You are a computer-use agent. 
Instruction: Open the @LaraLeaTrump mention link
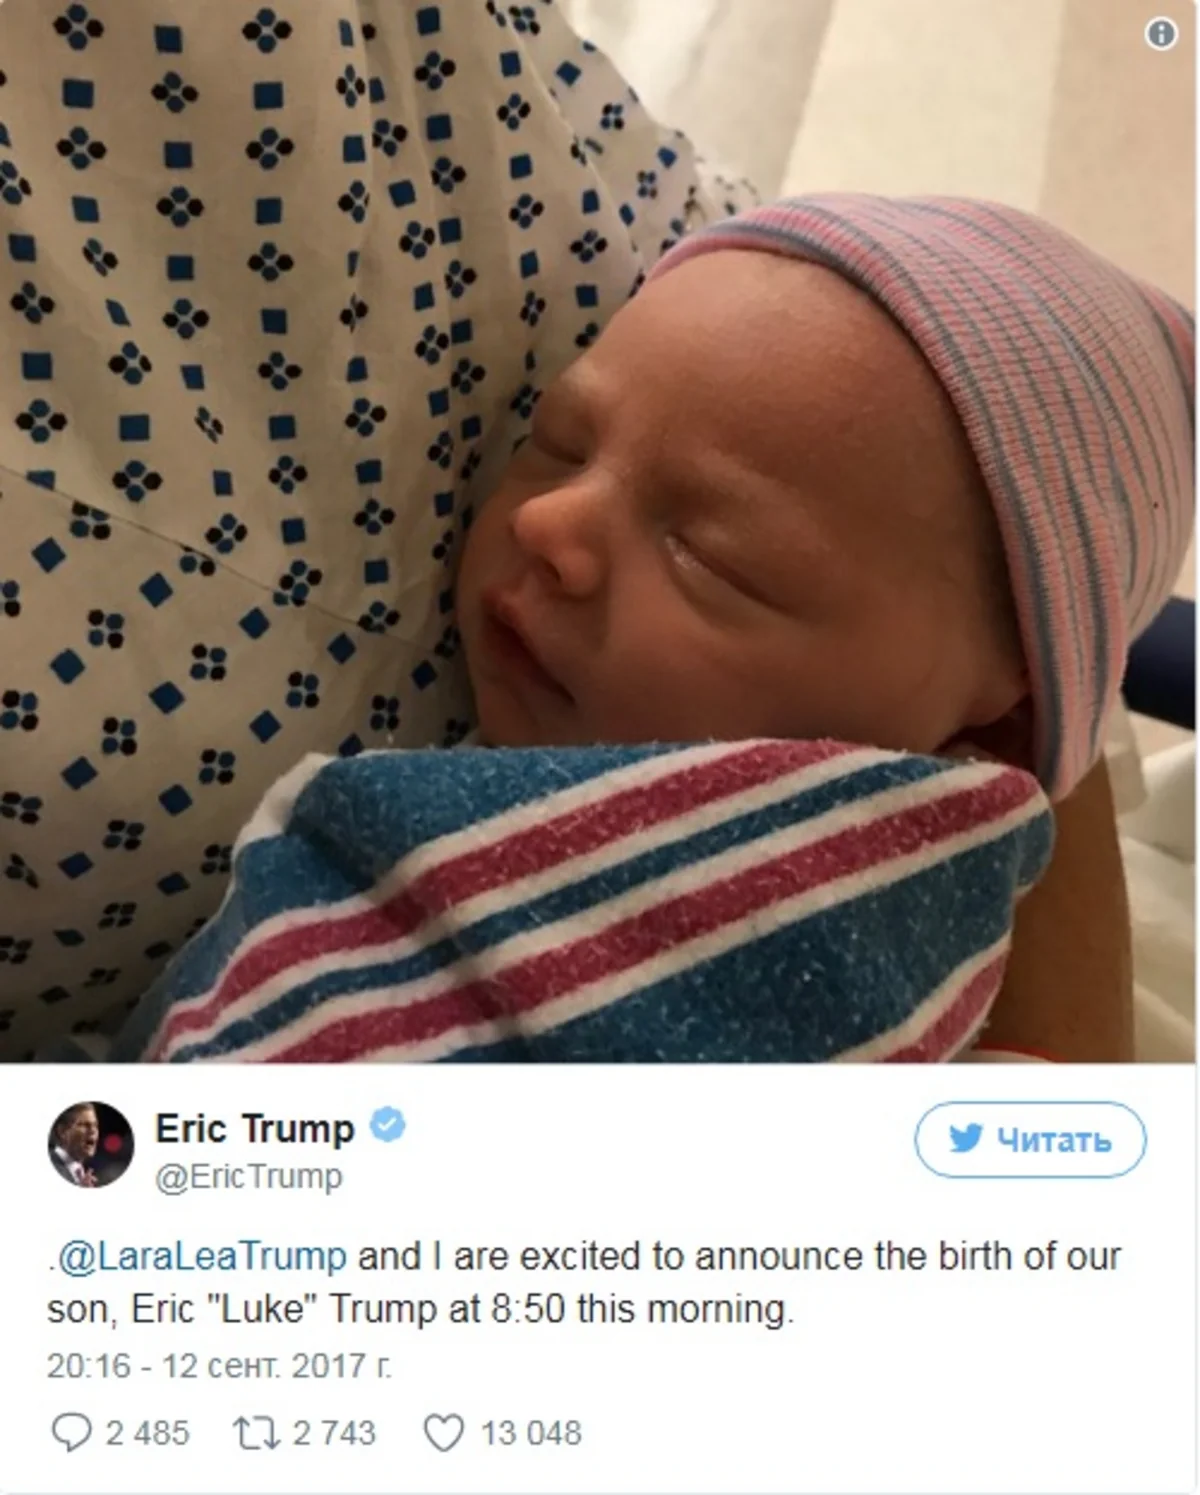tap(202, 1255)
